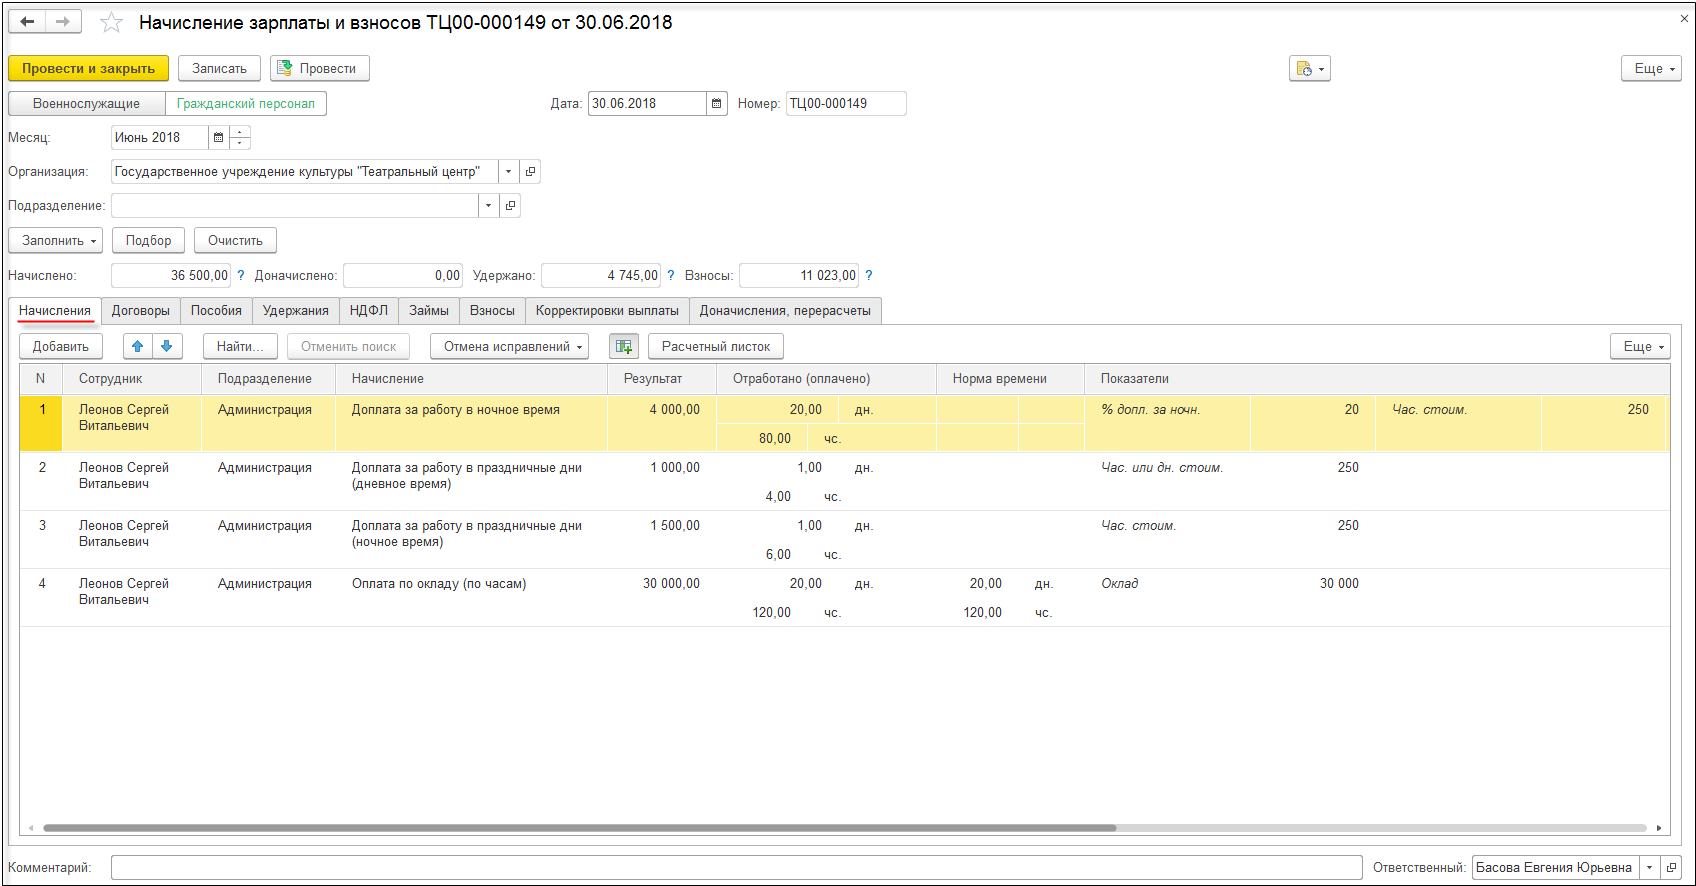Click the Номер input field
The width and height of the screenshot is (1696, 886).
pyautogui.click(x=846, y=103)
